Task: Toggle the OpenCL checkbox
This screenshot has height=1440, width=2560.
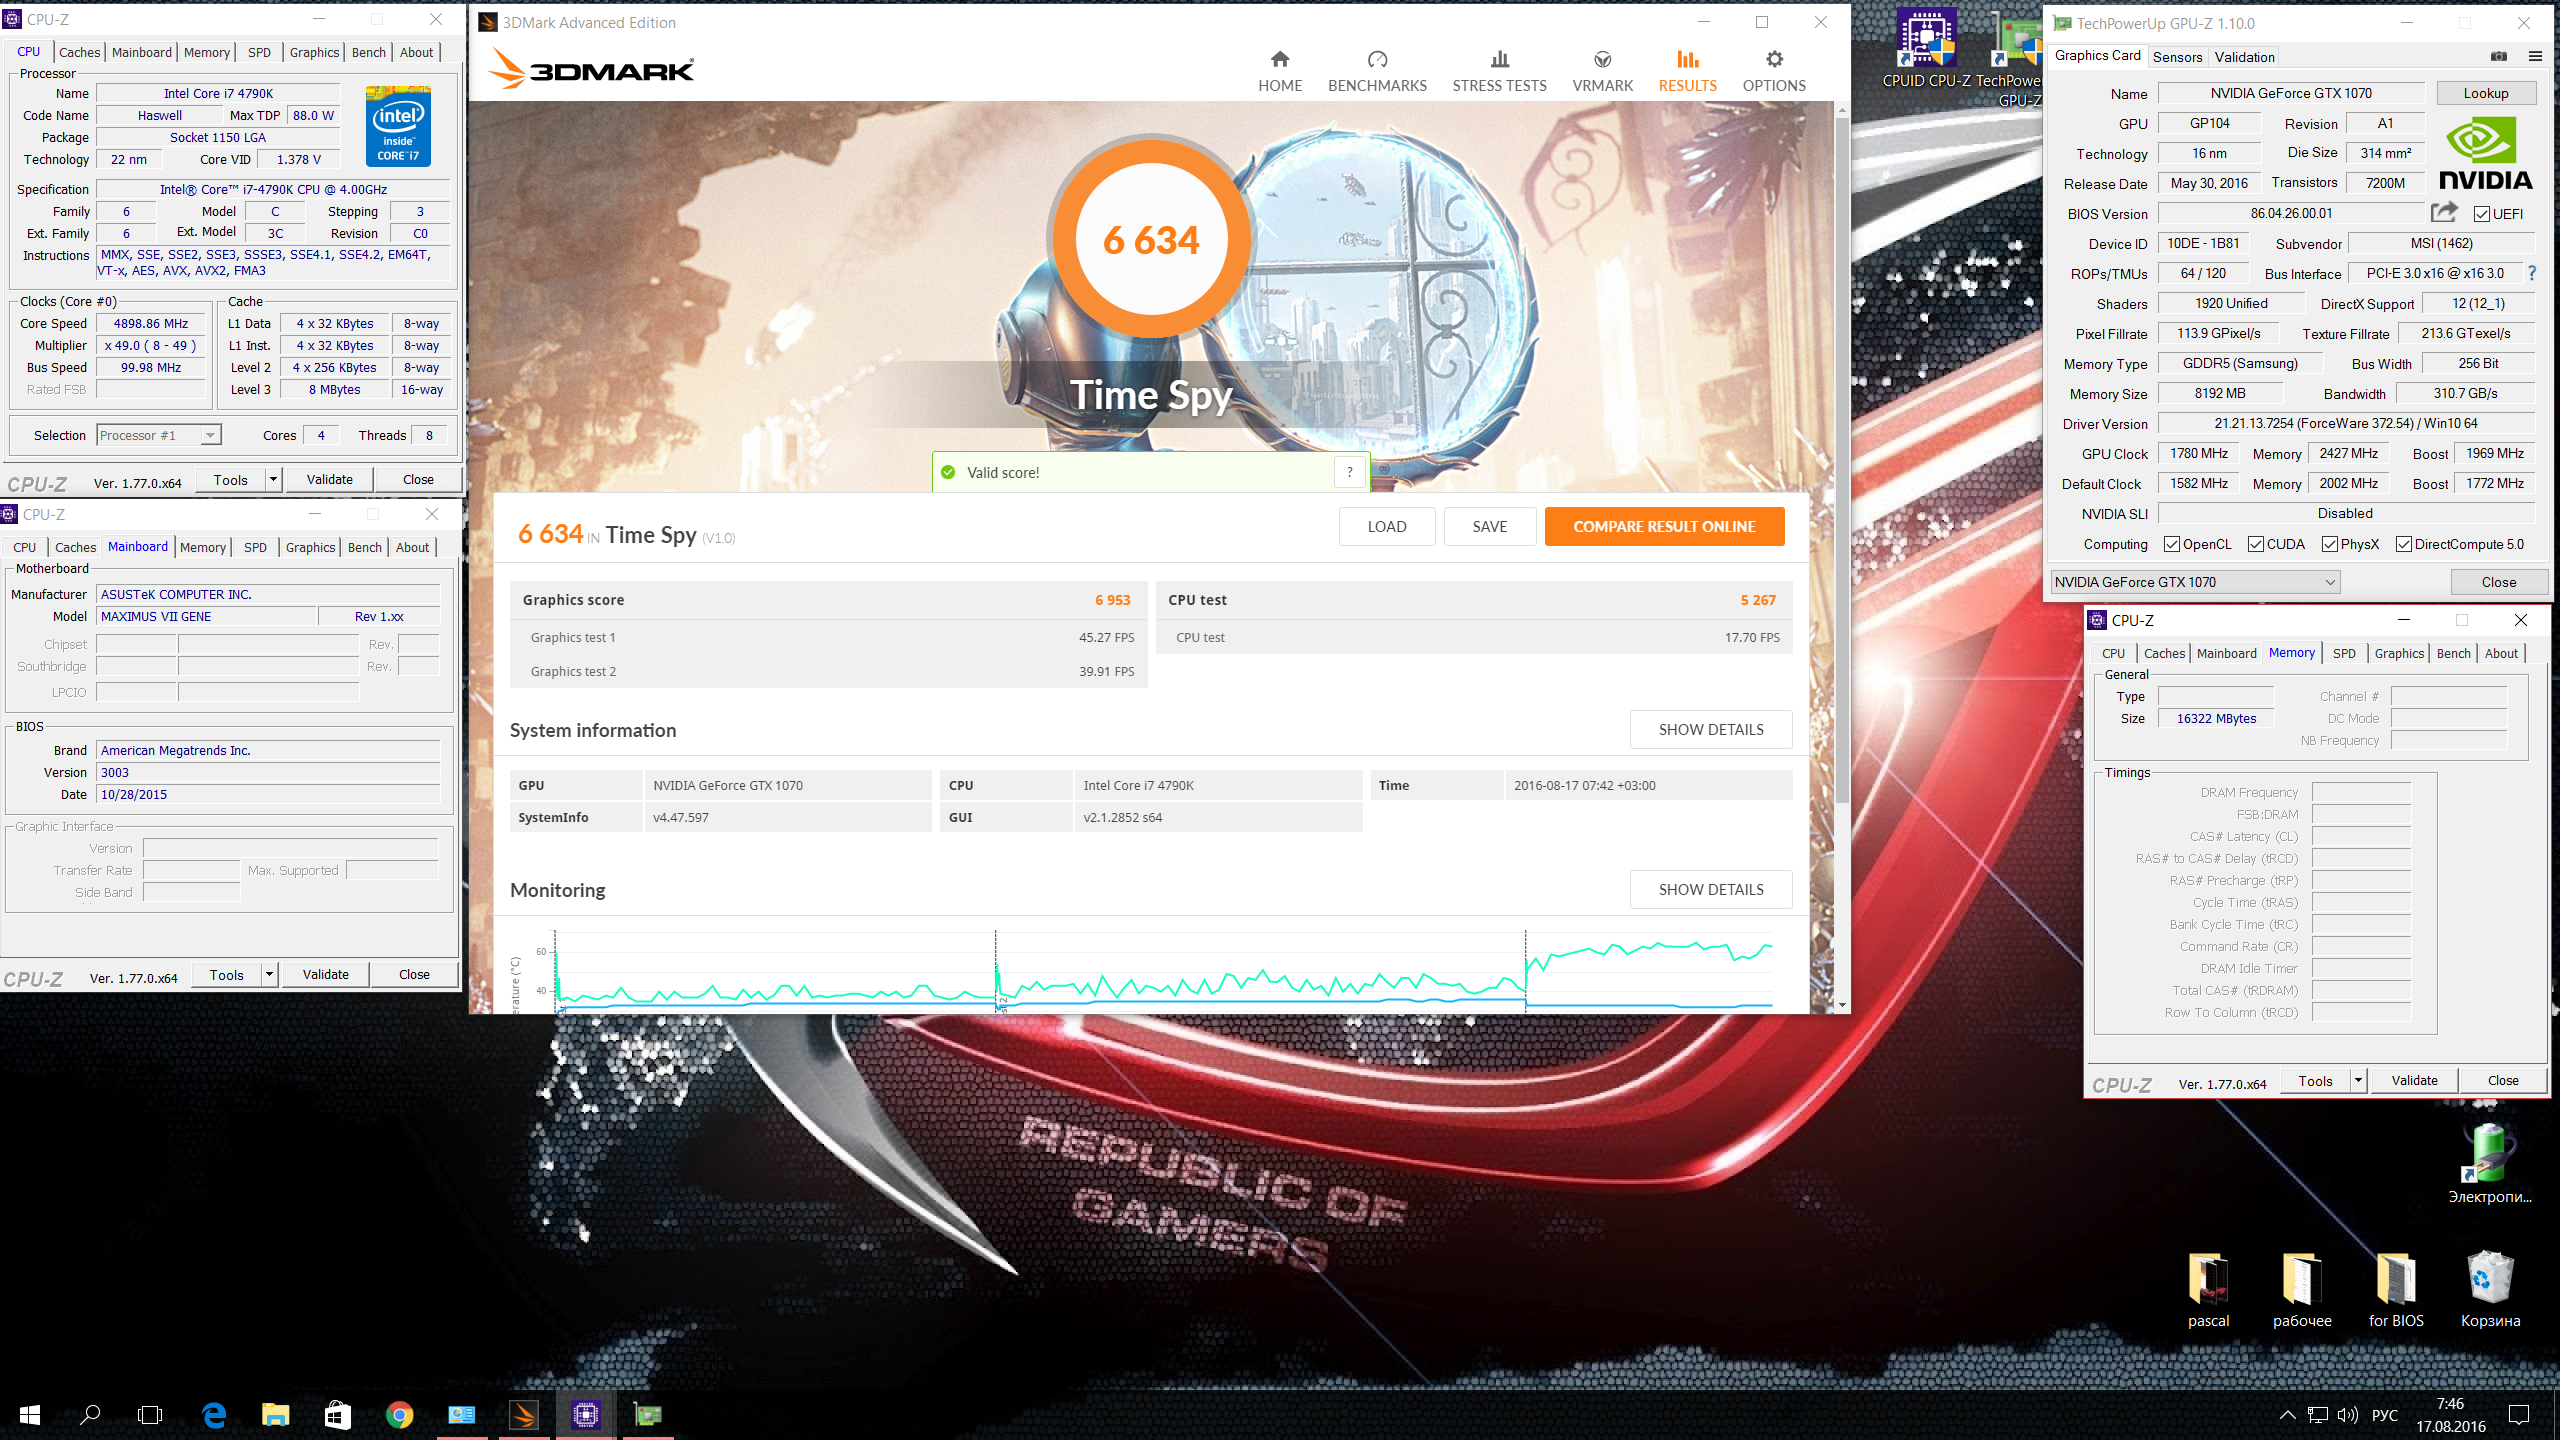Action: click(x=2172, y=544)
